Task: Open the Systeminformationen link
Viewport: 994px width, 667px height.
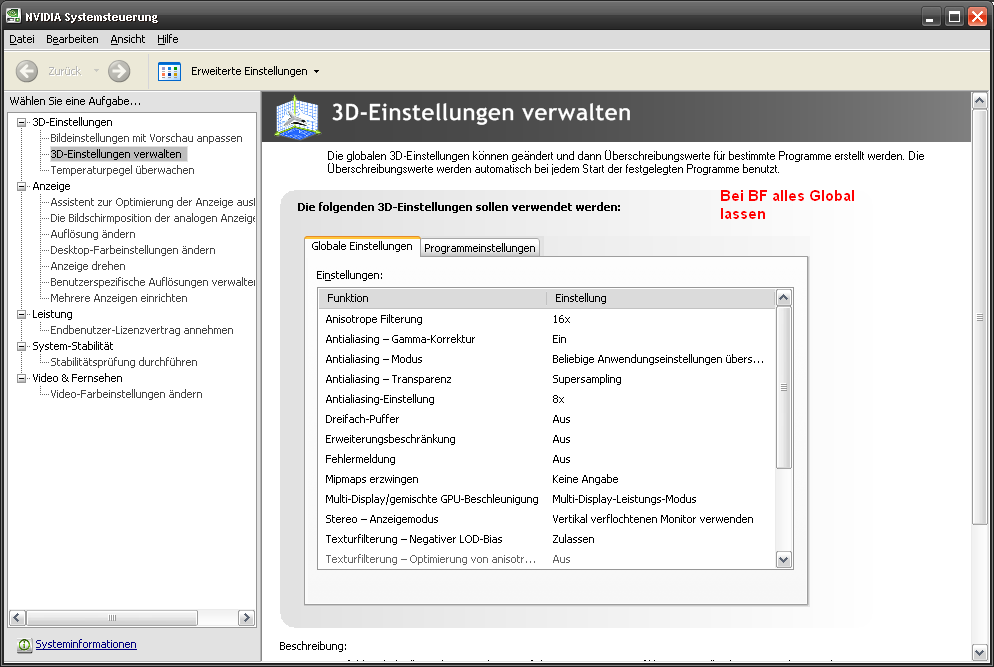Action: click(86, 644)
